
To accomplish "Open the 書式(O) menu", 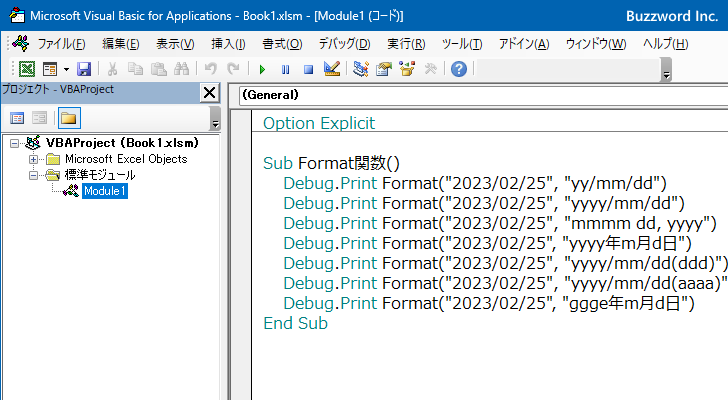I will [282, 44].
